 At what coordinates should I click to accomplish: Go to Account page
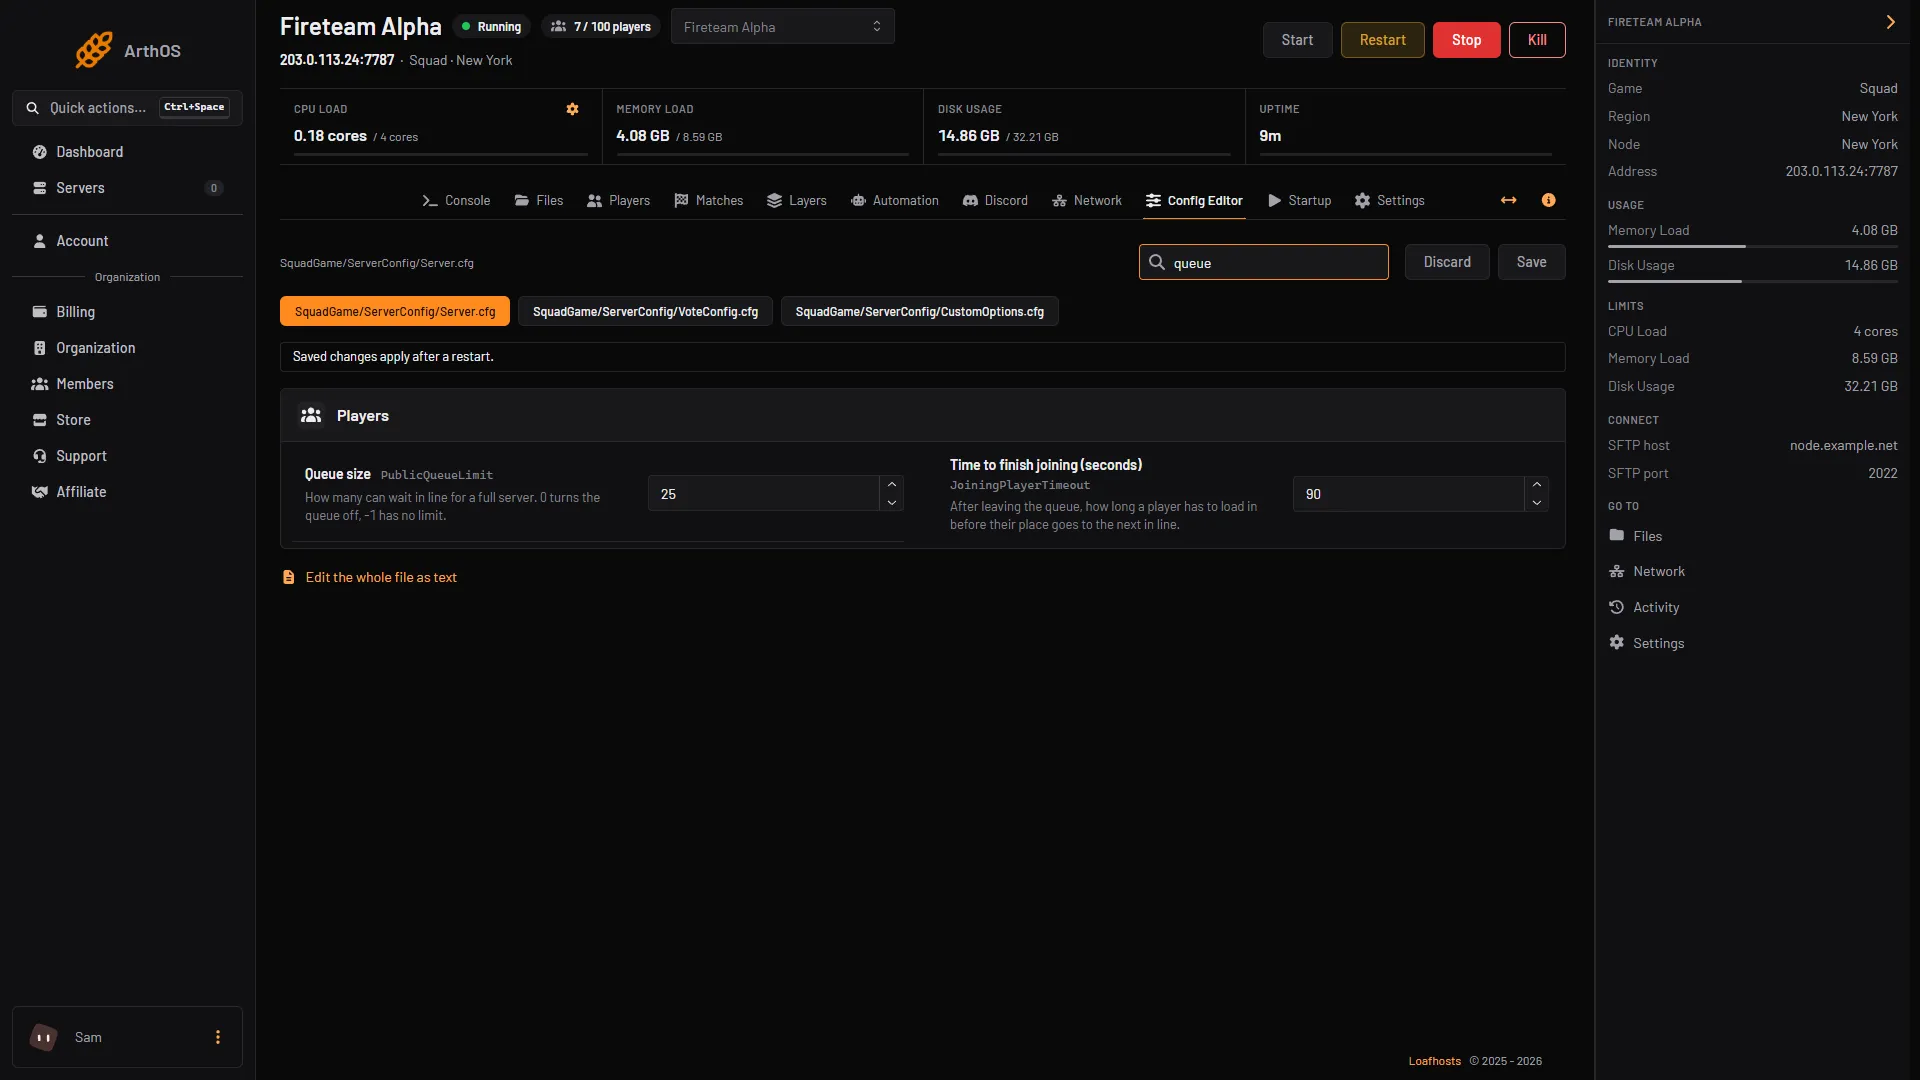click(x=127, y=241)
